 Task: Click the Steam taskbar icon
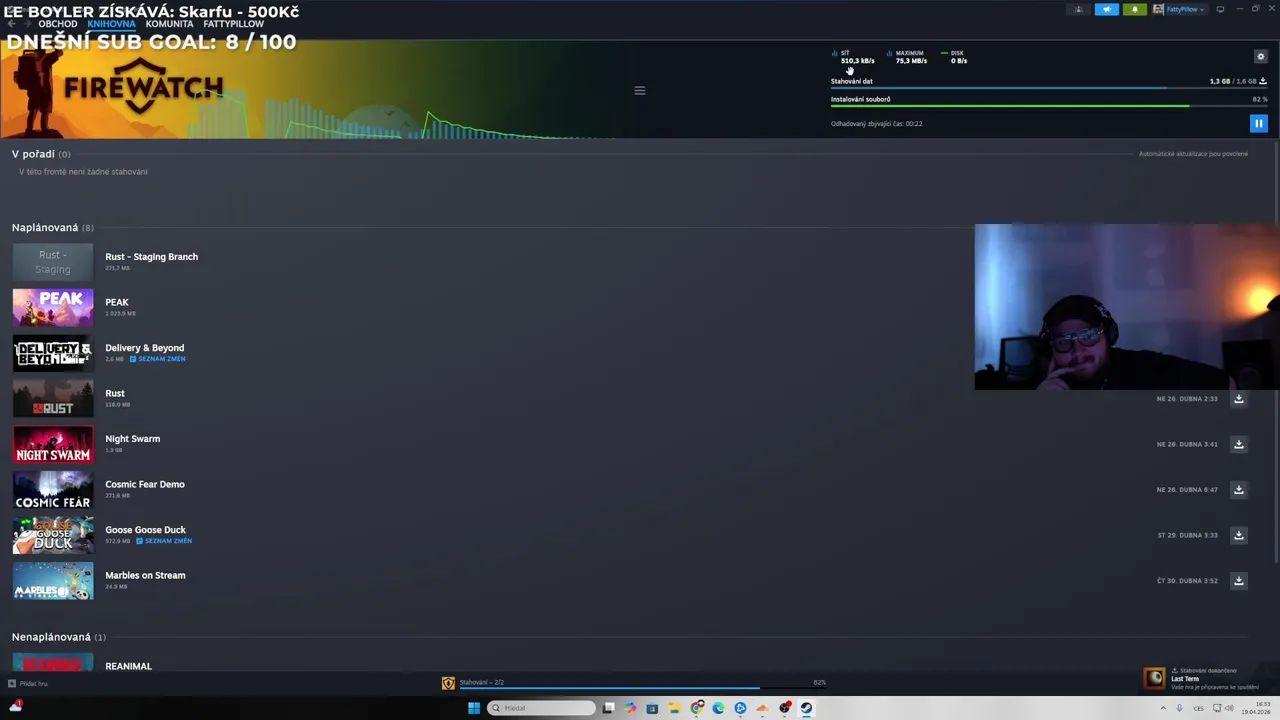click(x=806, y=708)
